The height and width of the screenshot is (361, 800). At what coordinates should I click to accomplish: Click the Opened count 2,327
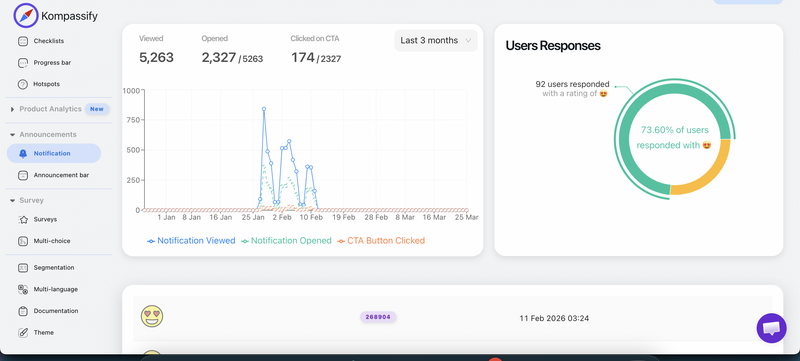click(218, 58)
